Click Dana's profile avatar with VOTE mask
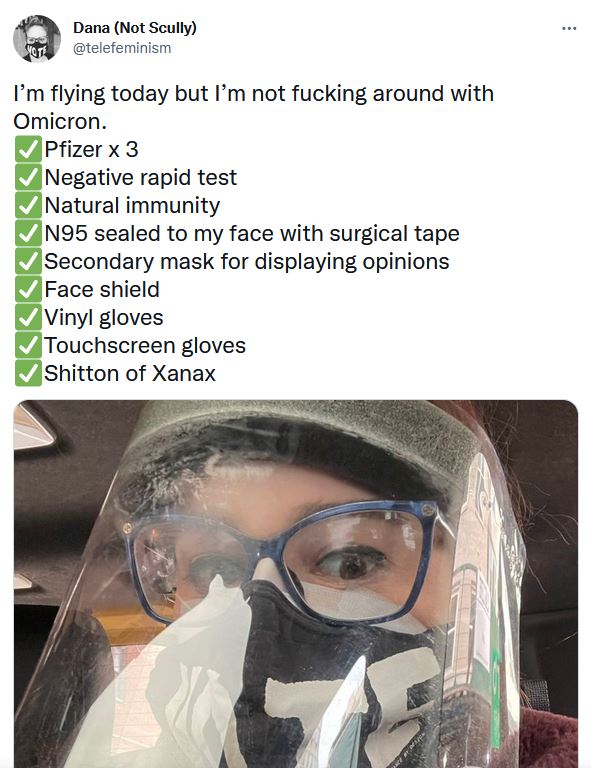Image resolution: width=591 pixels, height=768 pixels. [37, 39]
